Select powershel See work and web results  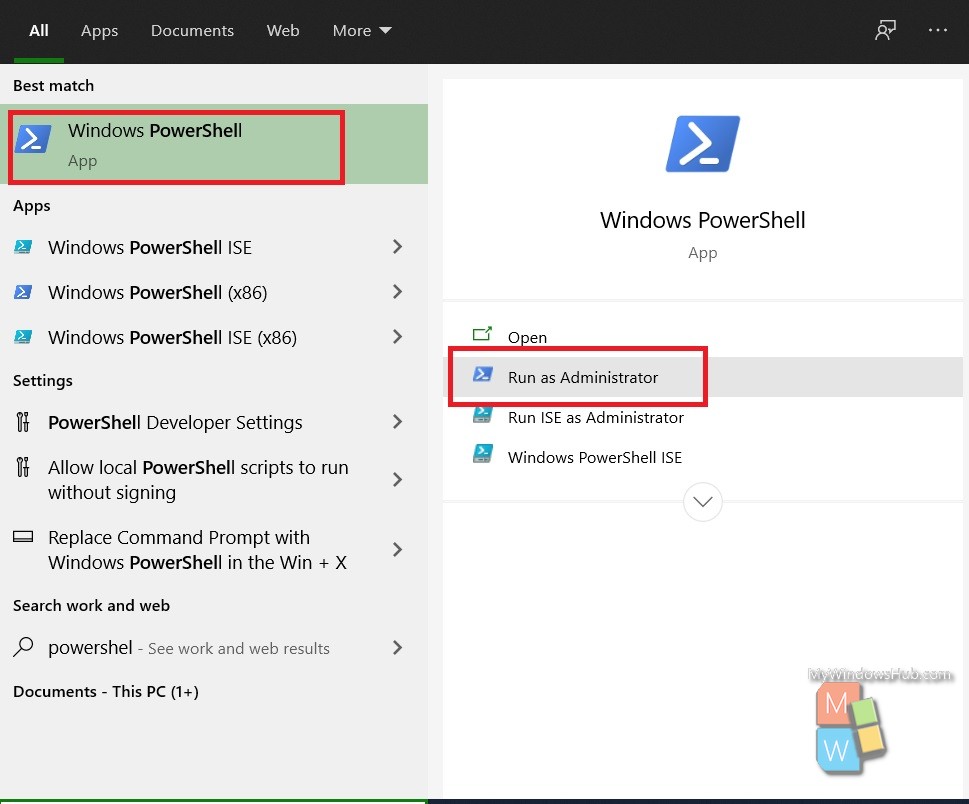(x=214, y=648)
